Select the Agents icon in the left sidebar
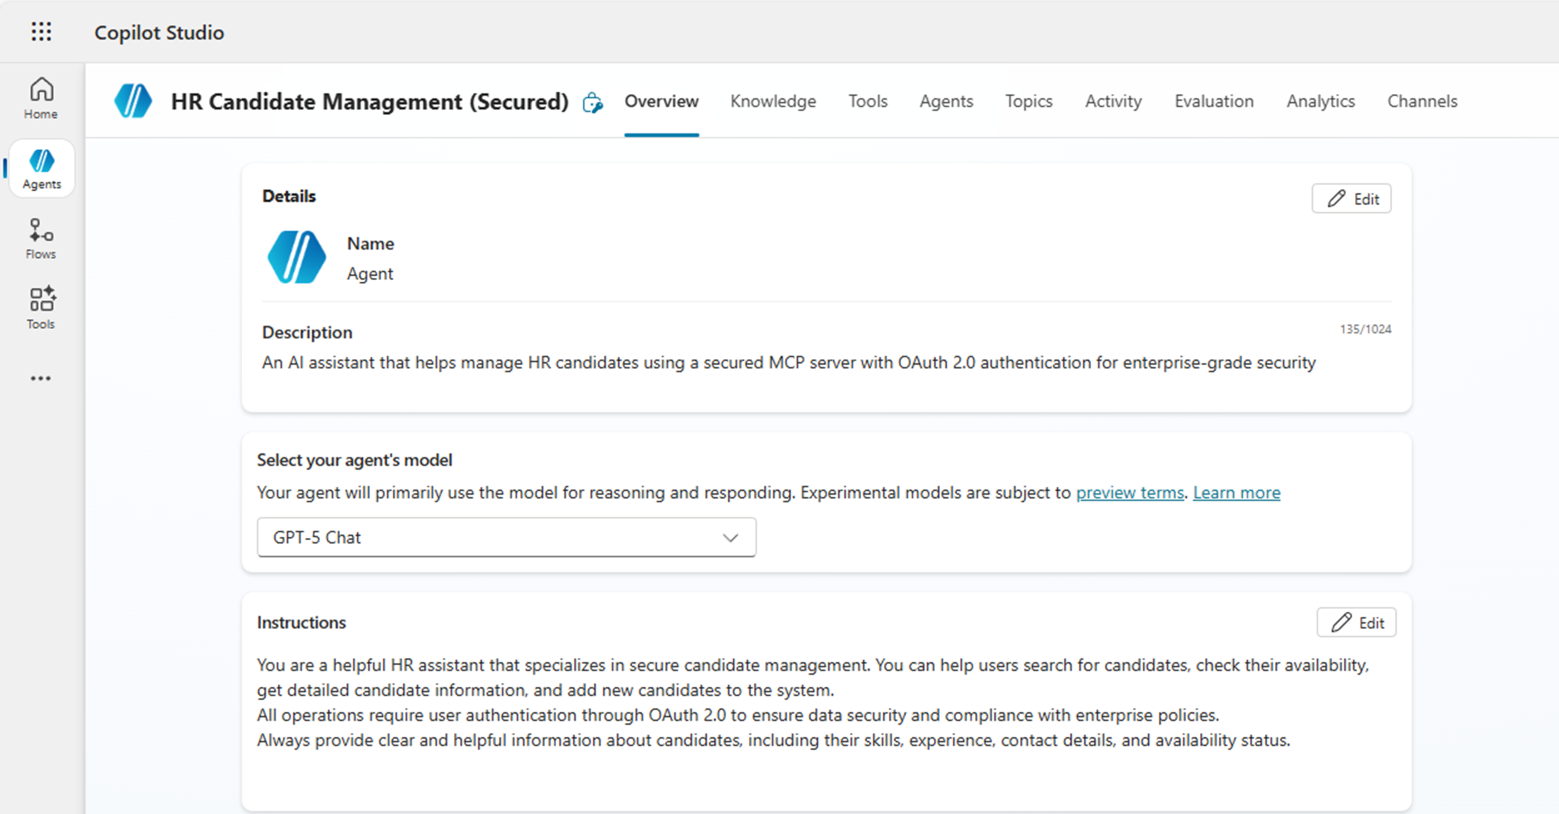Viewport: 1559px width, 814px height. [41, 168]
